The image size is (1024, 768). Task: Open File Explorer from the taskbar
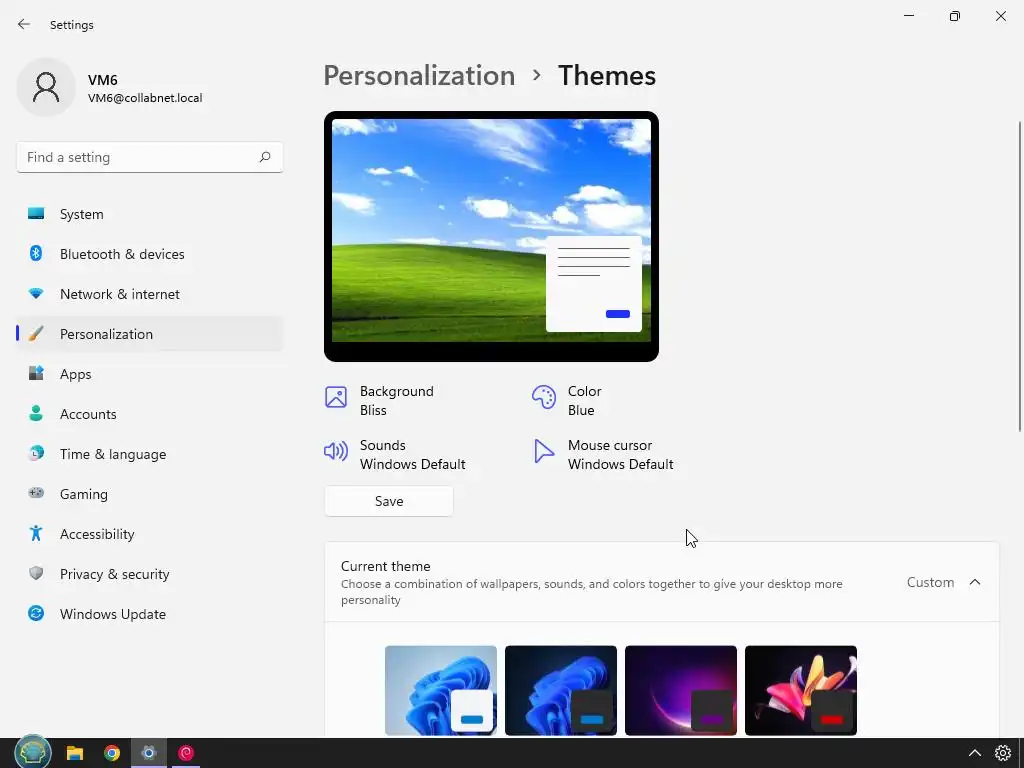pyautogui.click(x=74, y=753)
